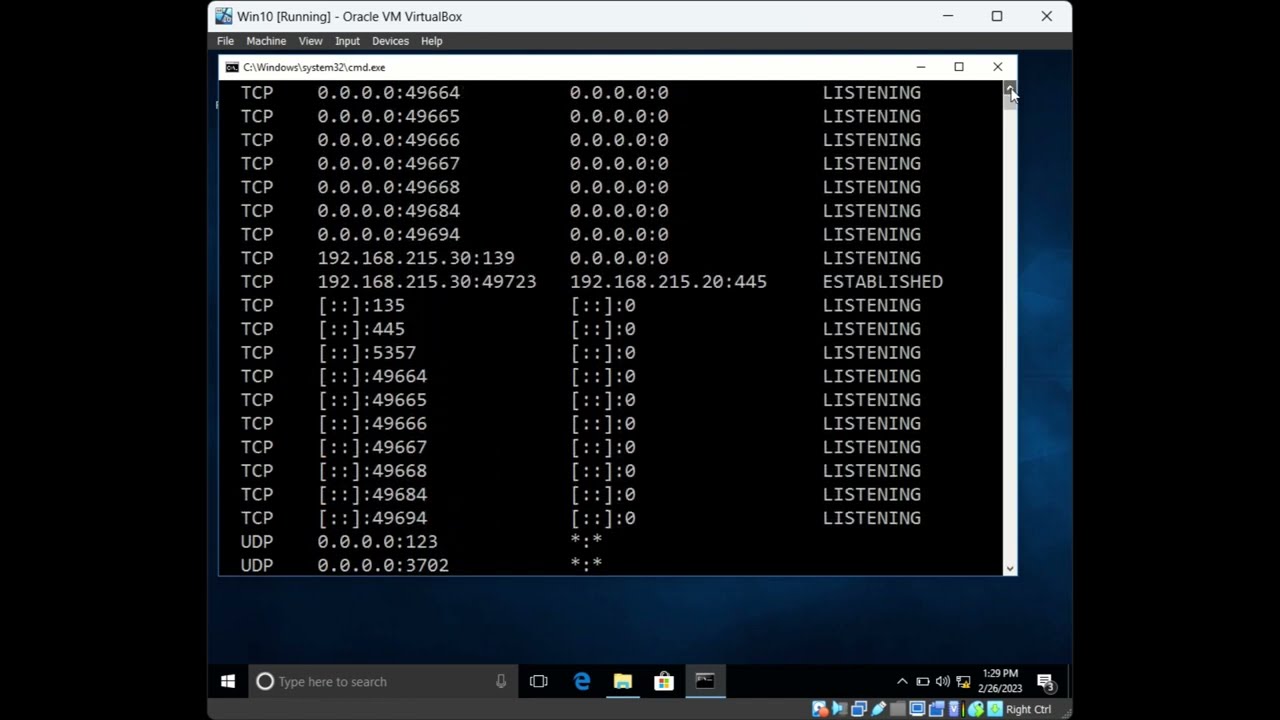
Task: Click the VirtualBox mouse integration indicator
Action: click(976, 709)
